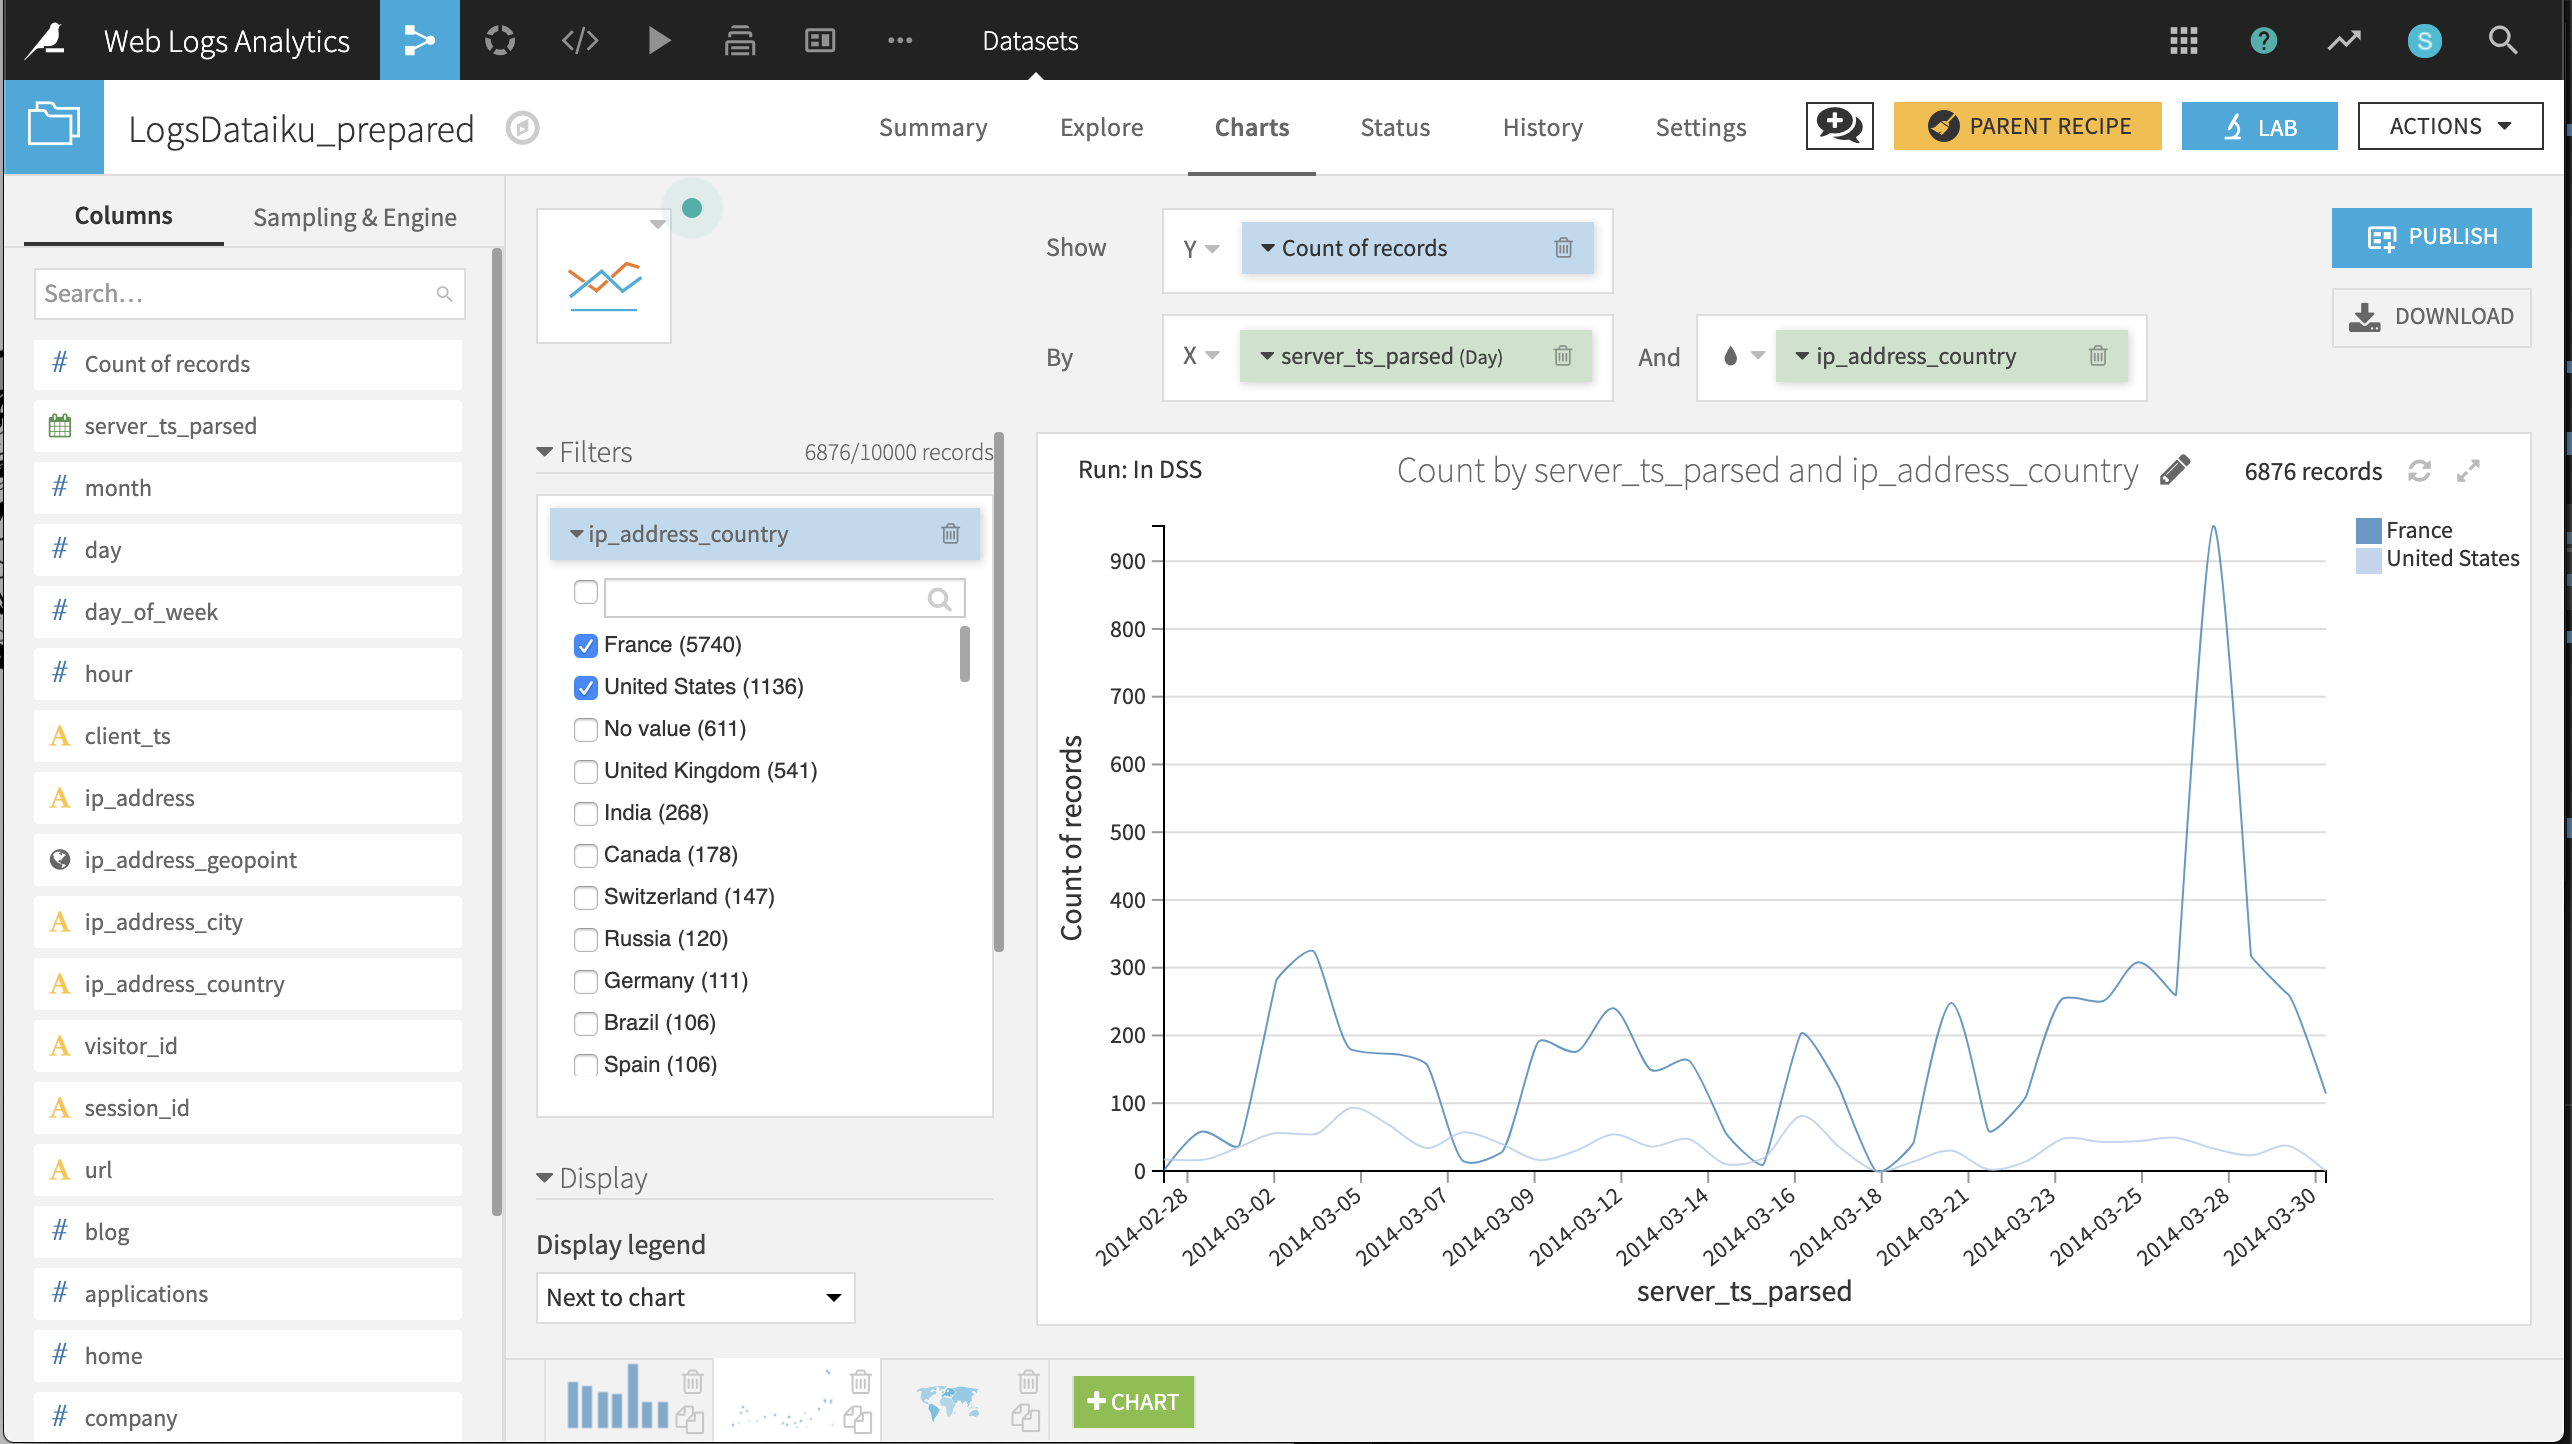Open the dashboards icon in top bar
Viewport: 2572px width, 1444px height.
820,40
